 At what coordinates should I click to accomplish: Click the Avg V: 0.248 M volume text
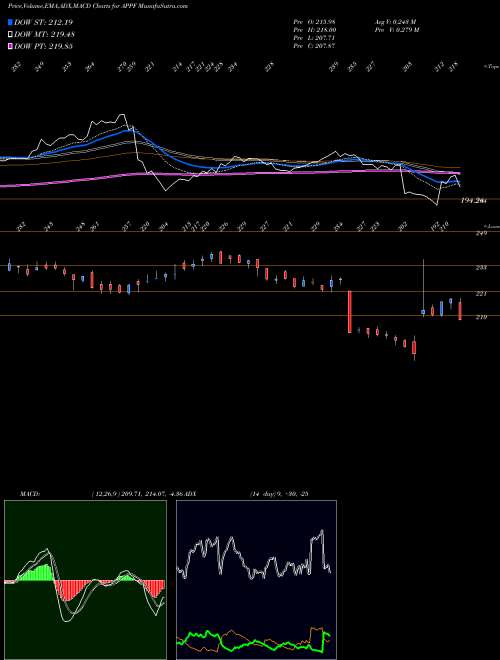click(x=395, y=21)
